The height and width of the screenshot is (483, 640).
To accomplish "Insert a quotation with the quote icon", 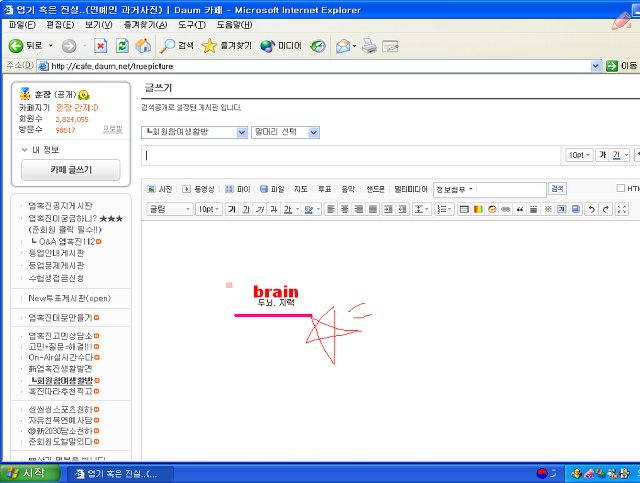I will point(520,209).
